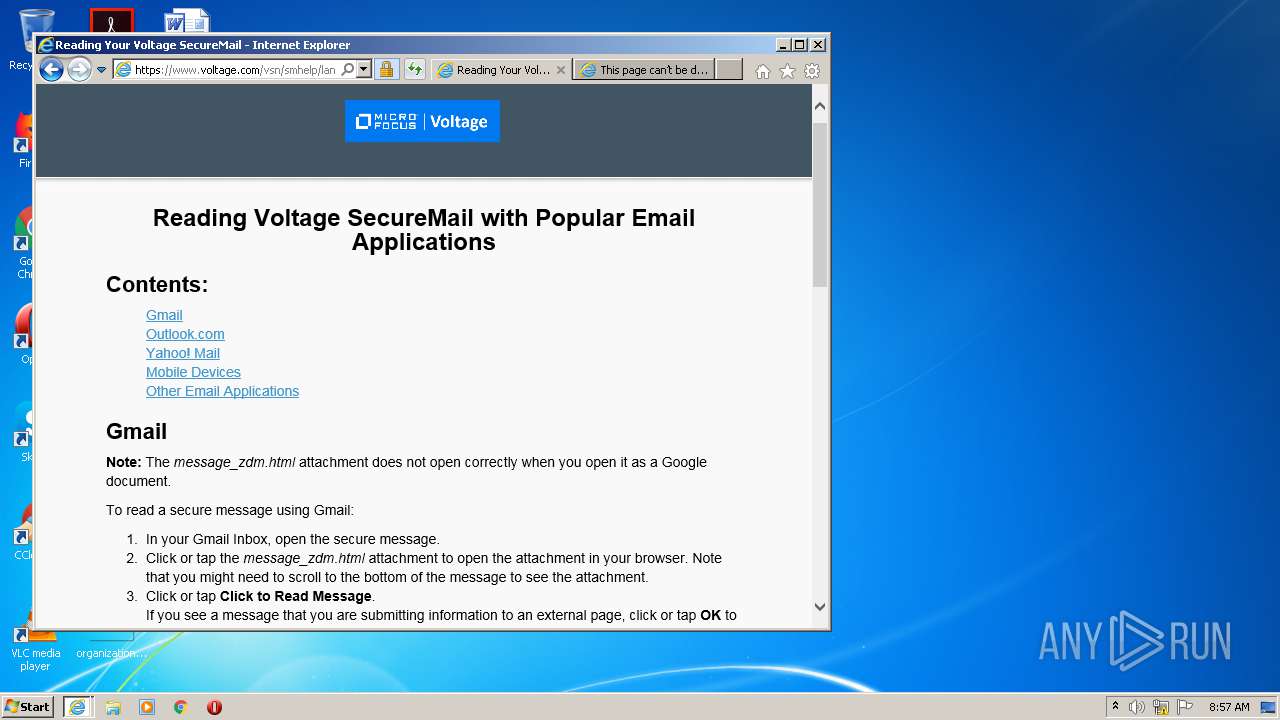The image size is (1280, 720).
Task: Open File Explorer from the taskbar
Action: point(113,707)
